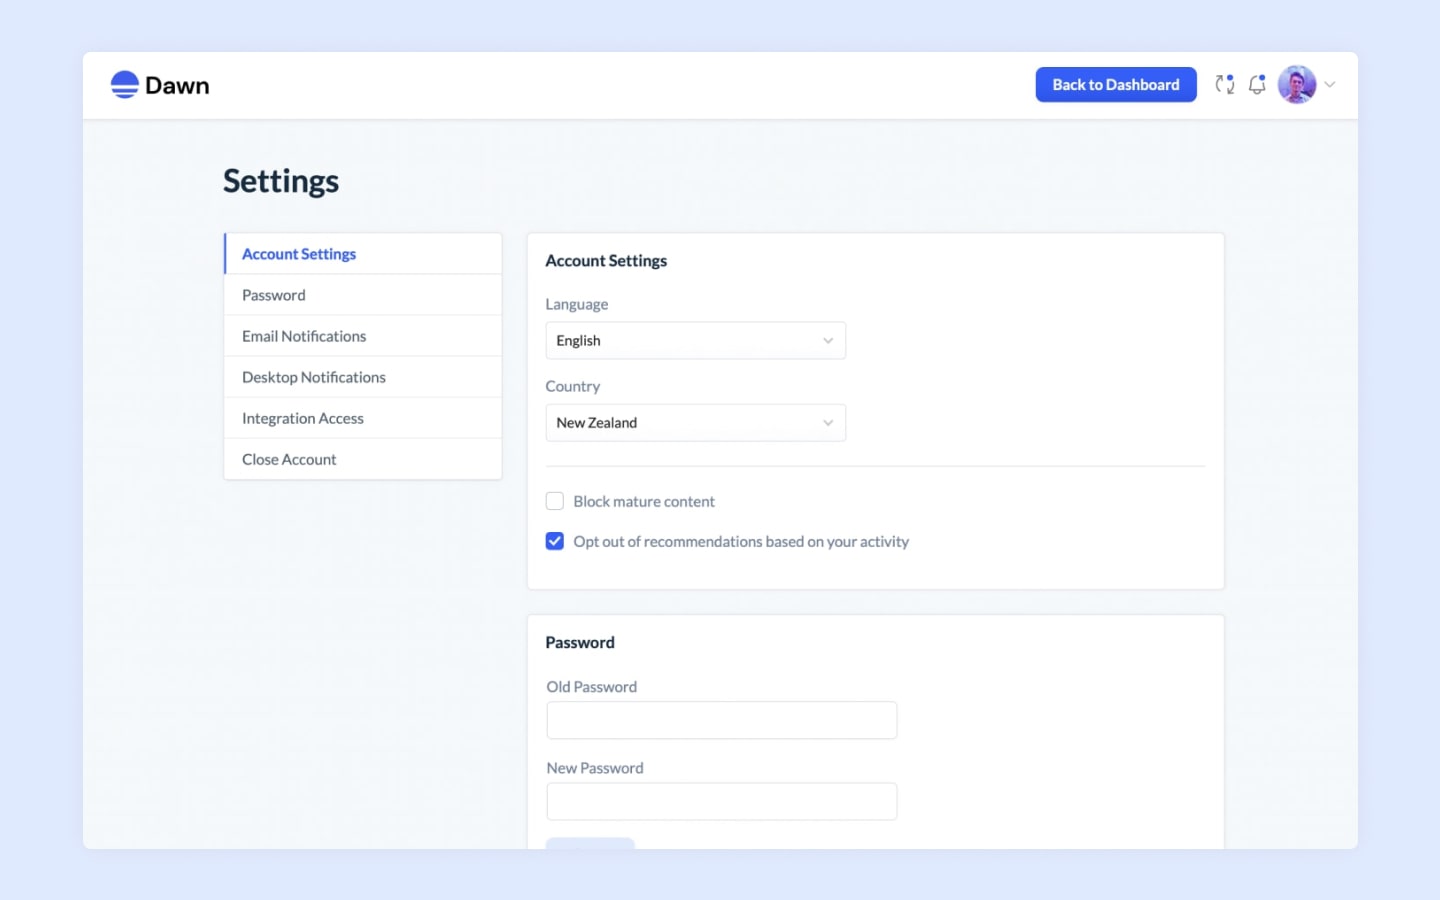Open the Close Account page
Image resolution: width=1440 pixels, height=900 pixels.
click(x=289, y=459)
